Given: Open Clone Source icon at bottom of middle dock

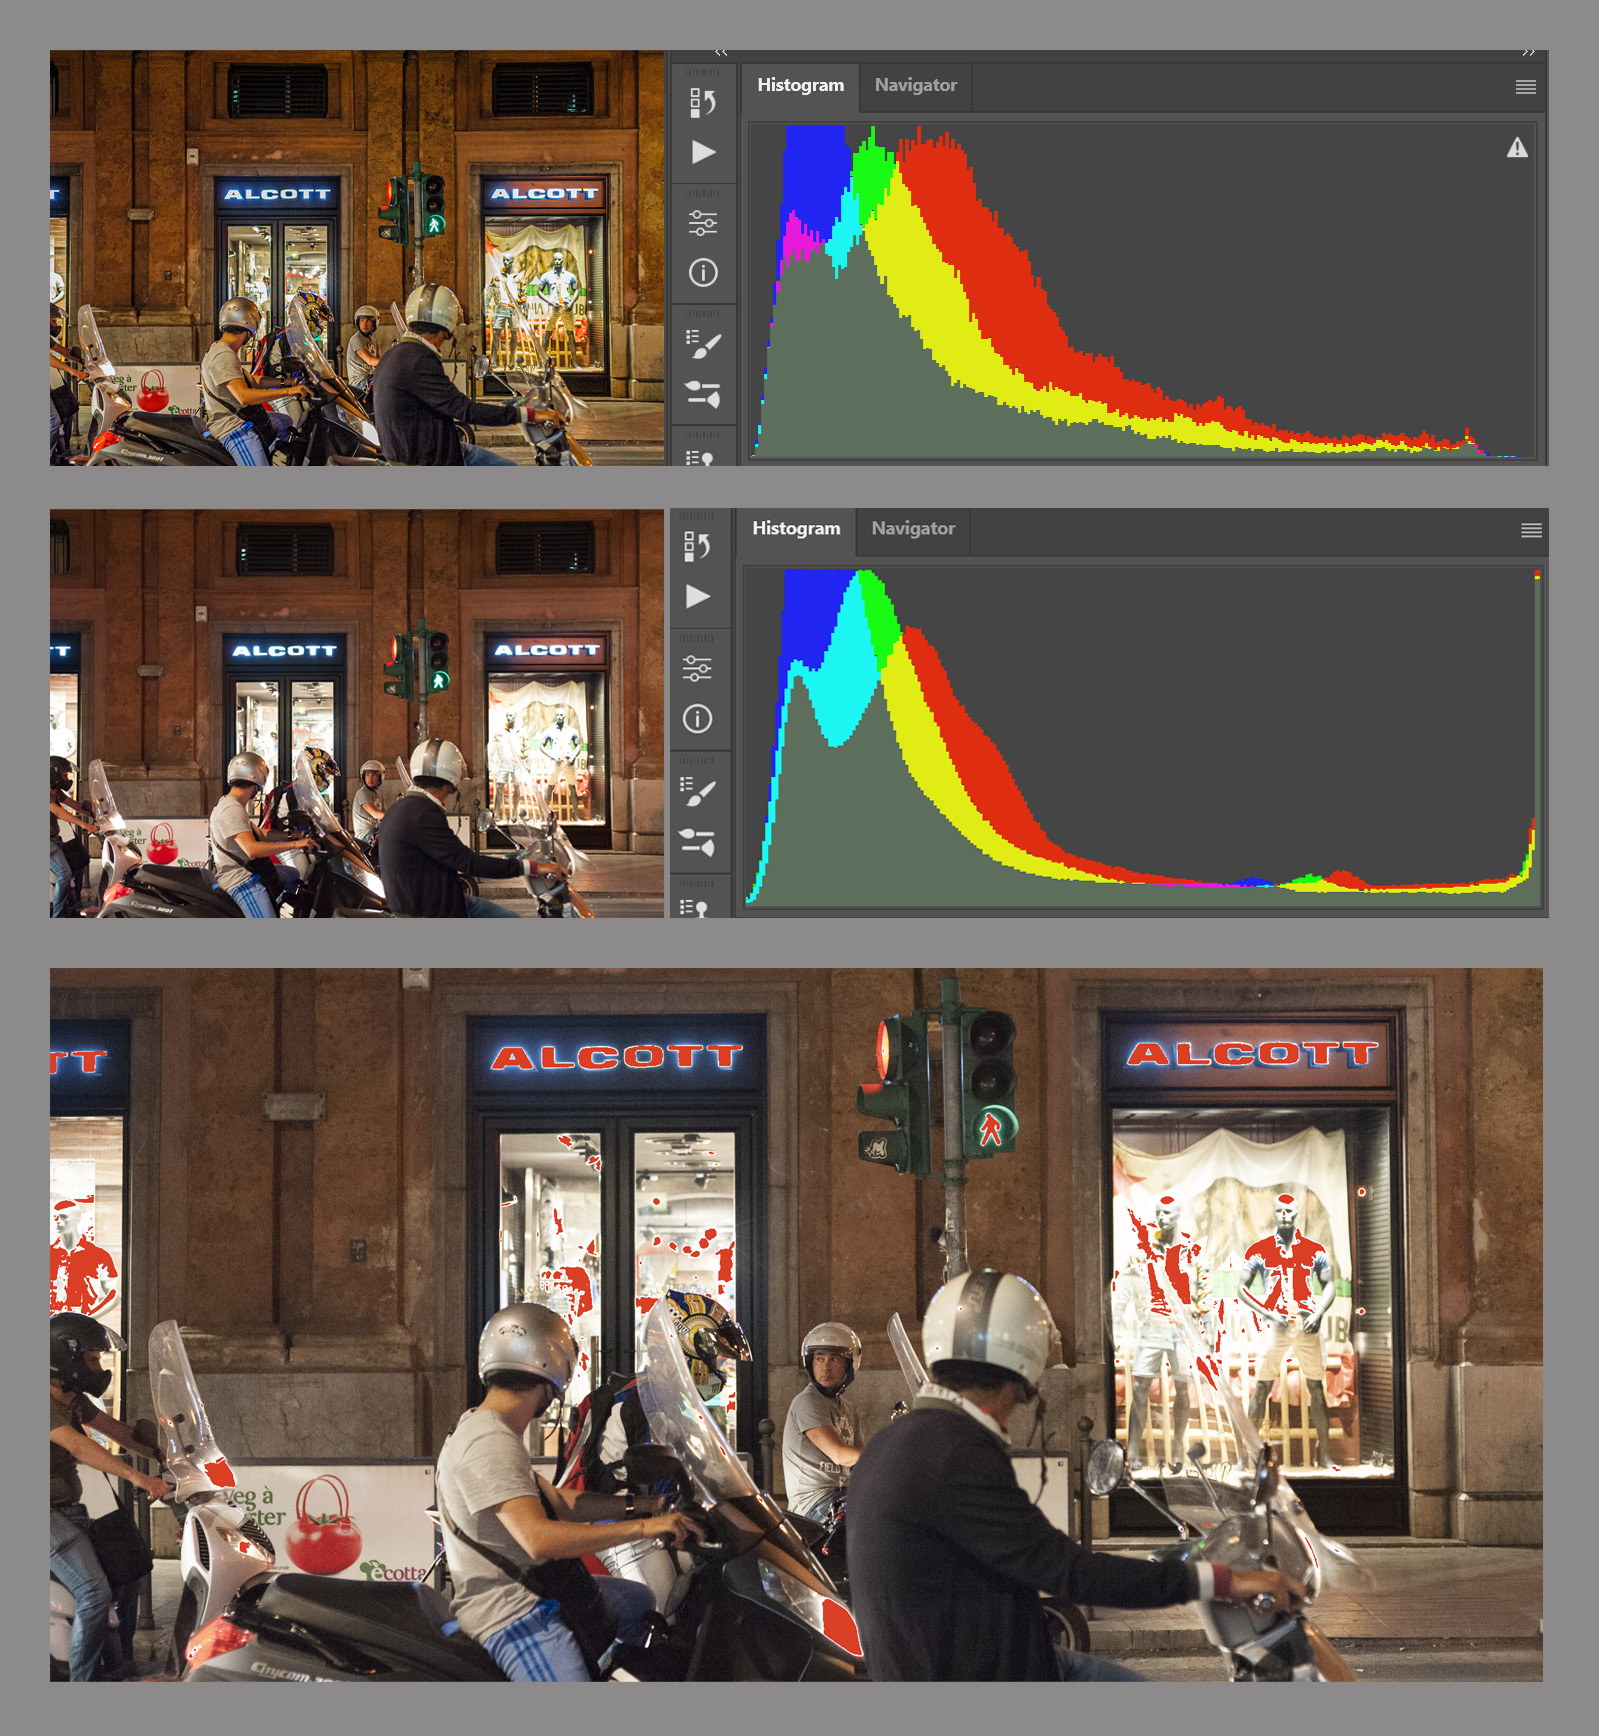Looking at the screenshot, I should [x=694, y=908].
